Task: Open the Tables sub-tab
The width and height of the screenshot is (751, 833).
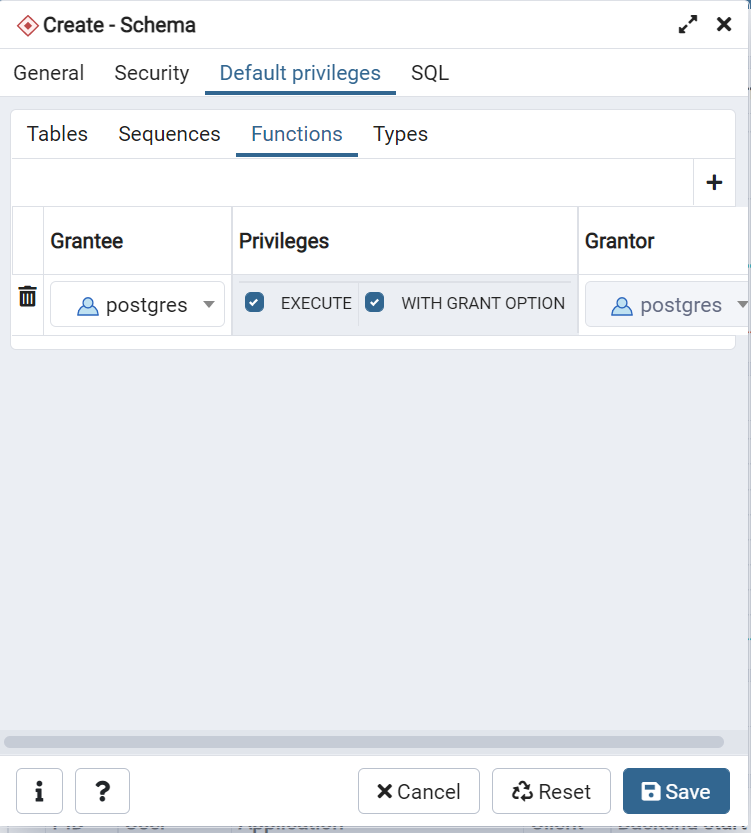Action: pos(57,134)
